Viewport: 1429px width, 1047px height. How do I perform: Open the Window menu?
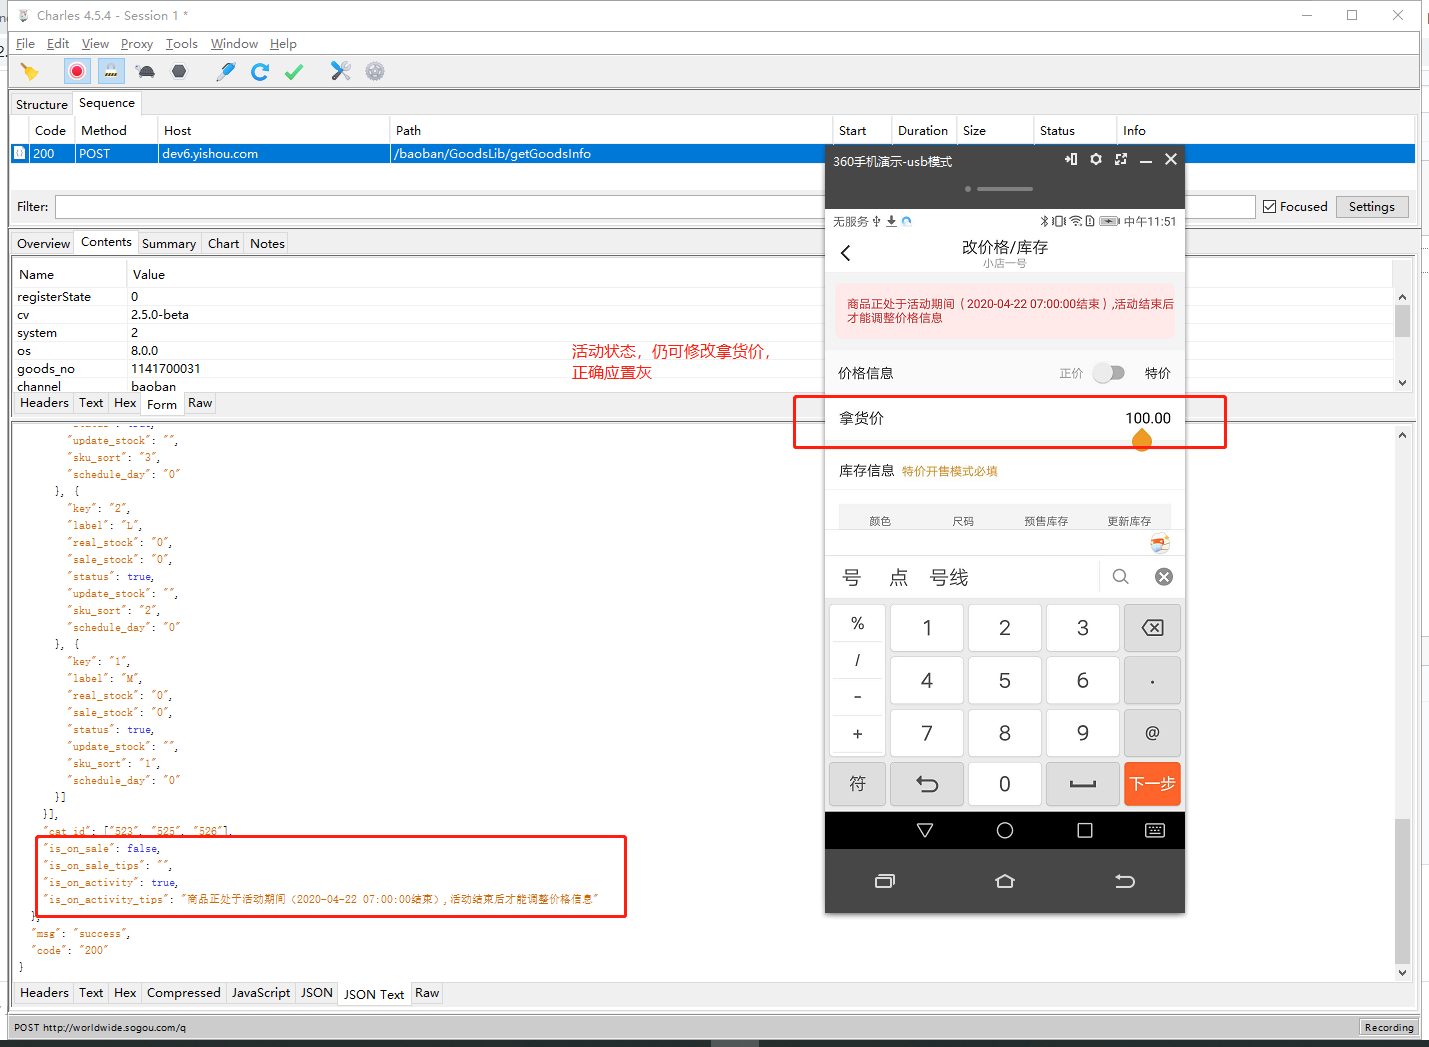pyautogui.click(x=234, y=44)
